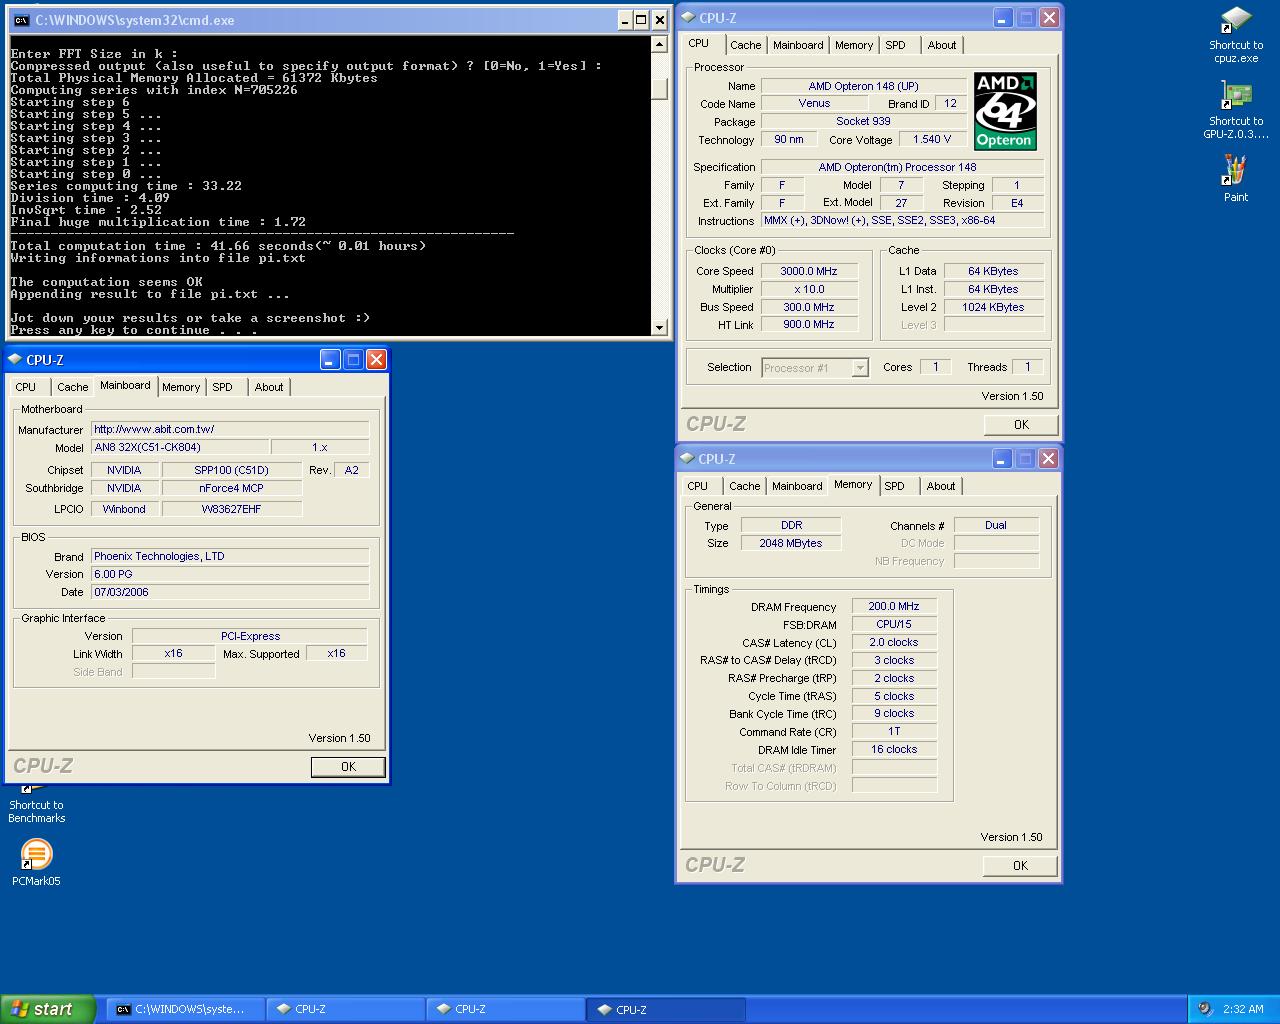Click the Graphic Interface Version PCI-Express field
Screen dimensions: 1280x1024
pos(250,636)
